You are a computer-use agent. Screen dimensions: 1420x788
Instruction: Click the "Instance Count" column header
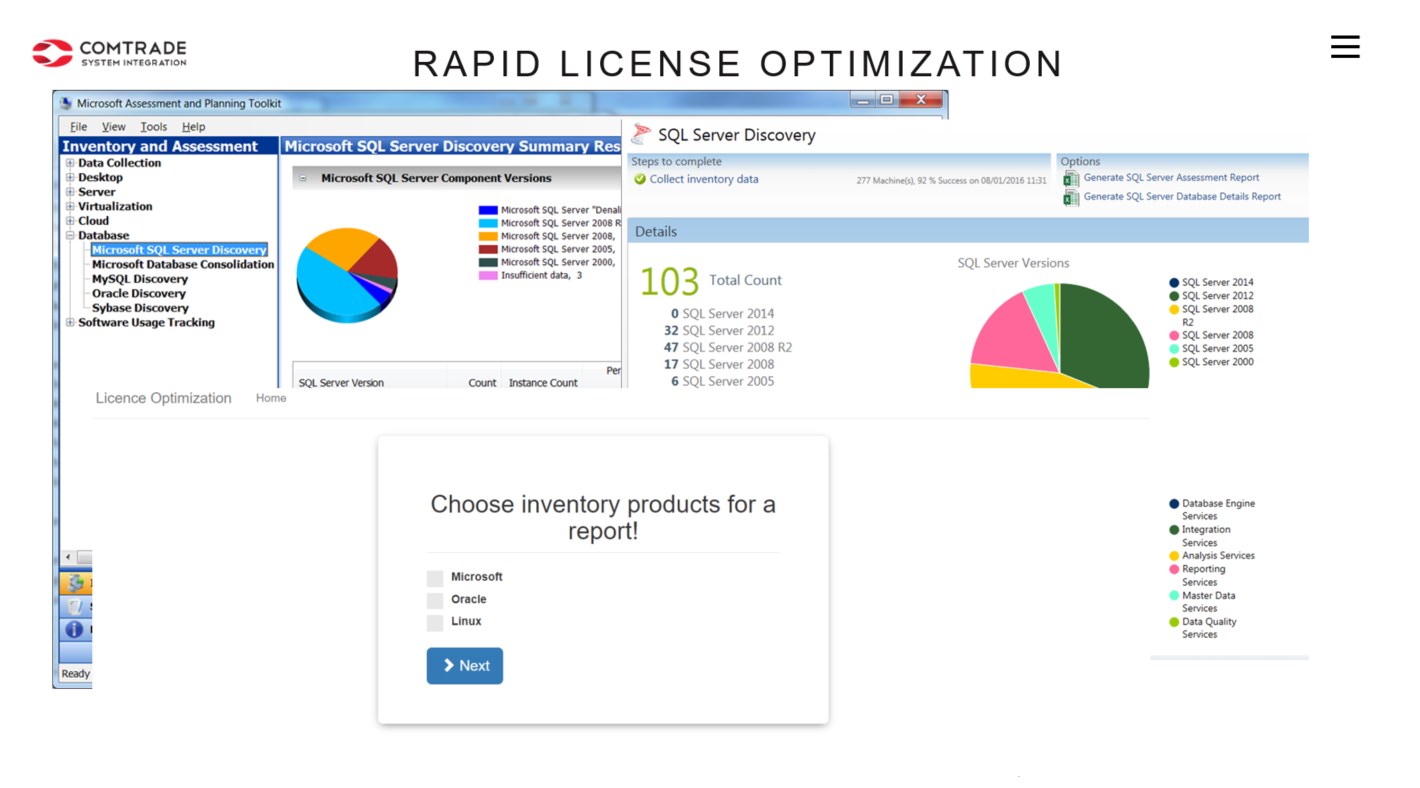point(543,383)
